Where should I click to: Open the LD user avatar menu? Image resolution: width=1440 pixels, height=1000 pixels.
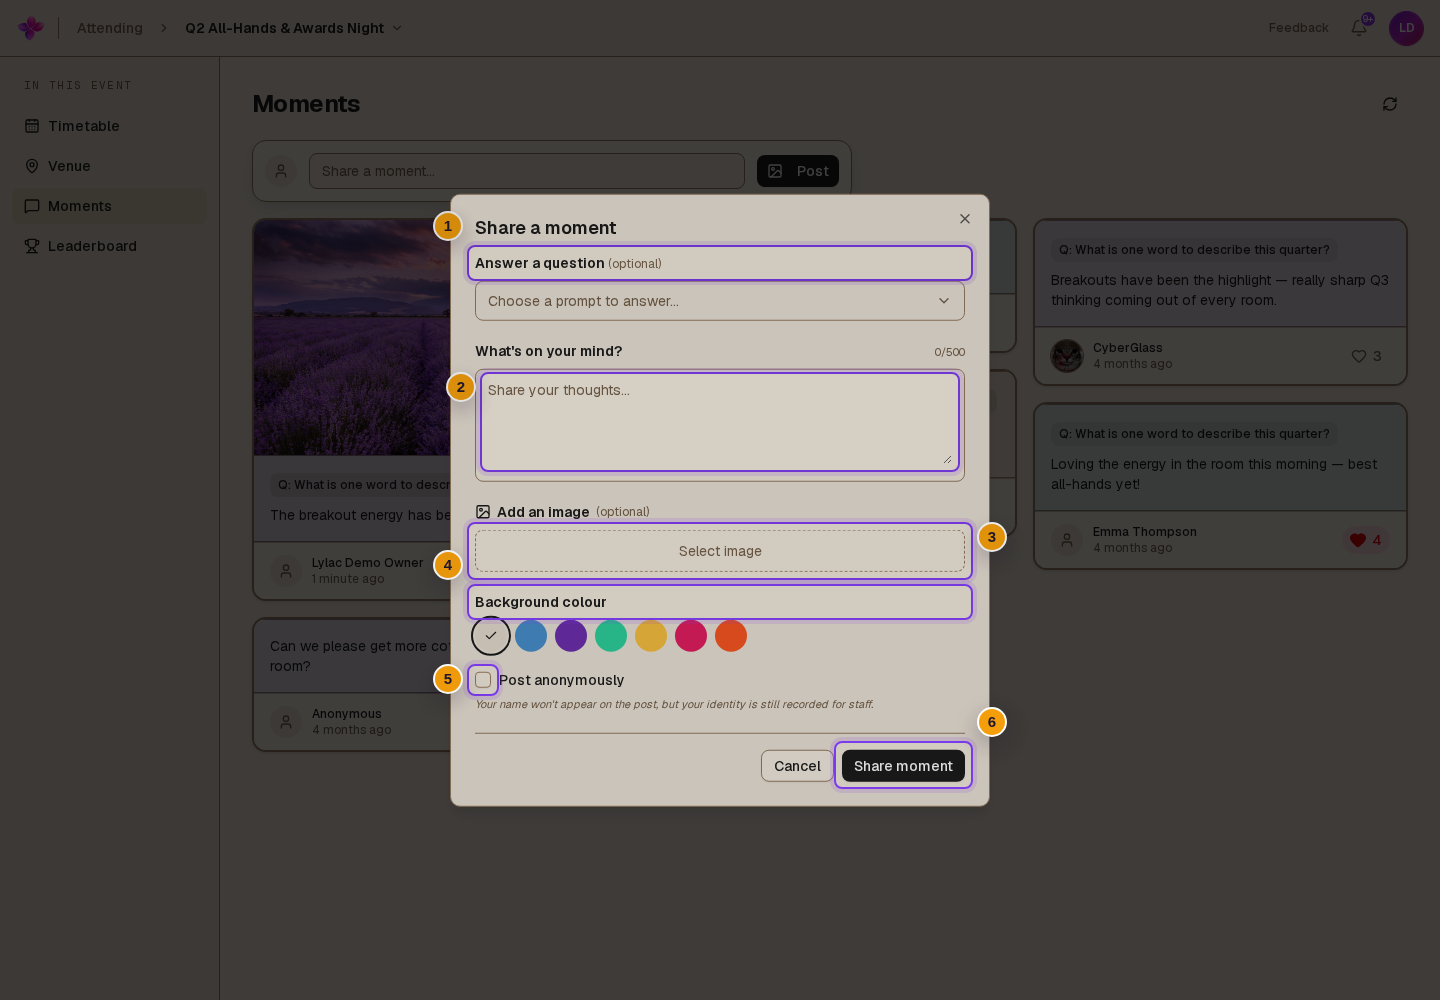tap(1406, 28)
